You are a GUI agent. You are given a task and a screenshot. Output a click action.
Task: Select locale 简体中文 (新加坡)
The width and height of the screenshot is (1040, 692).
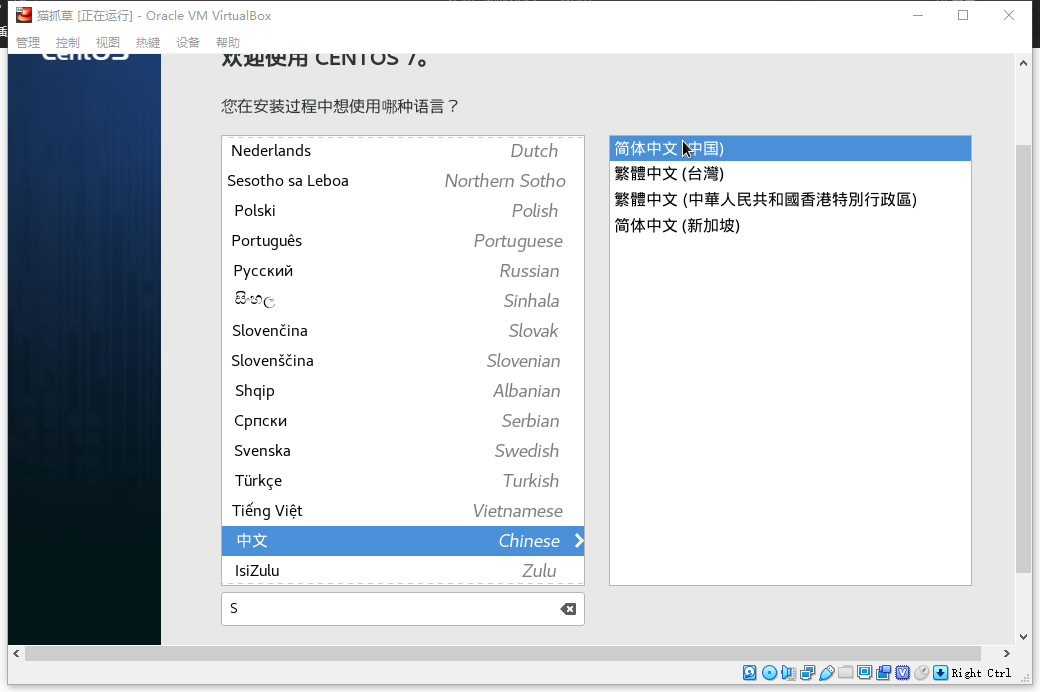coord(790,226)
